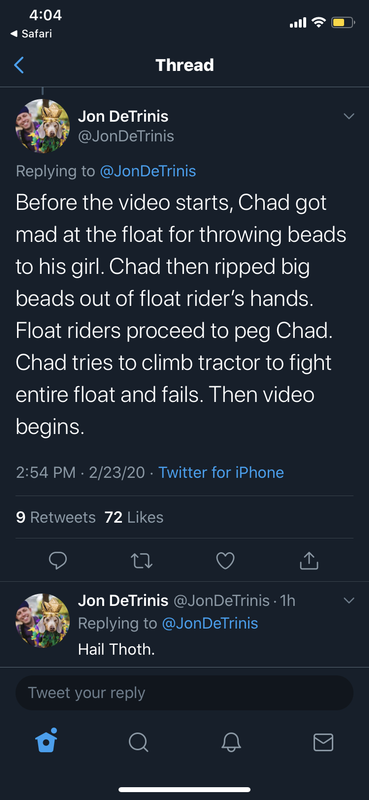This screenshot has height=800, width=369.
Task: Open @JonDeTrinis link in second reply
Action: pos(210,623)
